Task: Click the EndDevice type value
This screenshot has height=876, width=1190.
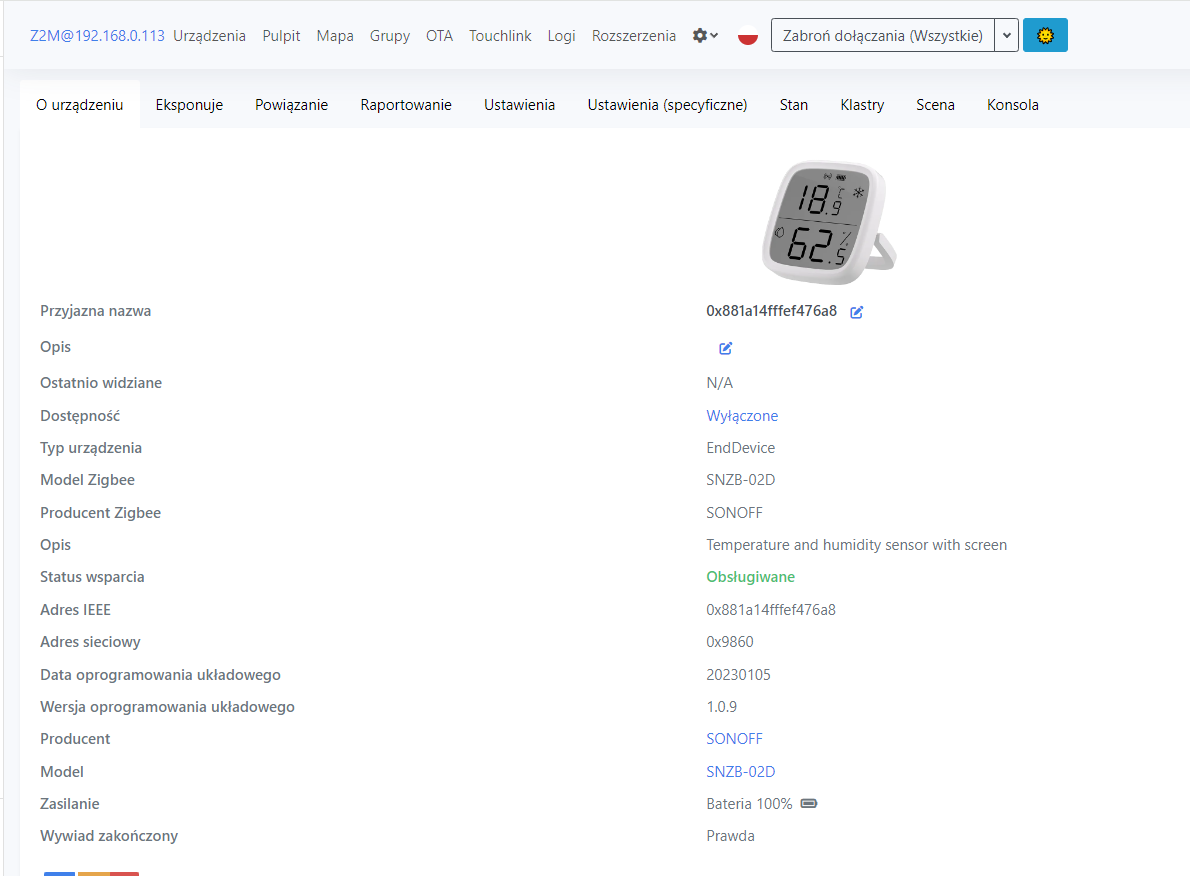Action: click(x=741, y=448)
